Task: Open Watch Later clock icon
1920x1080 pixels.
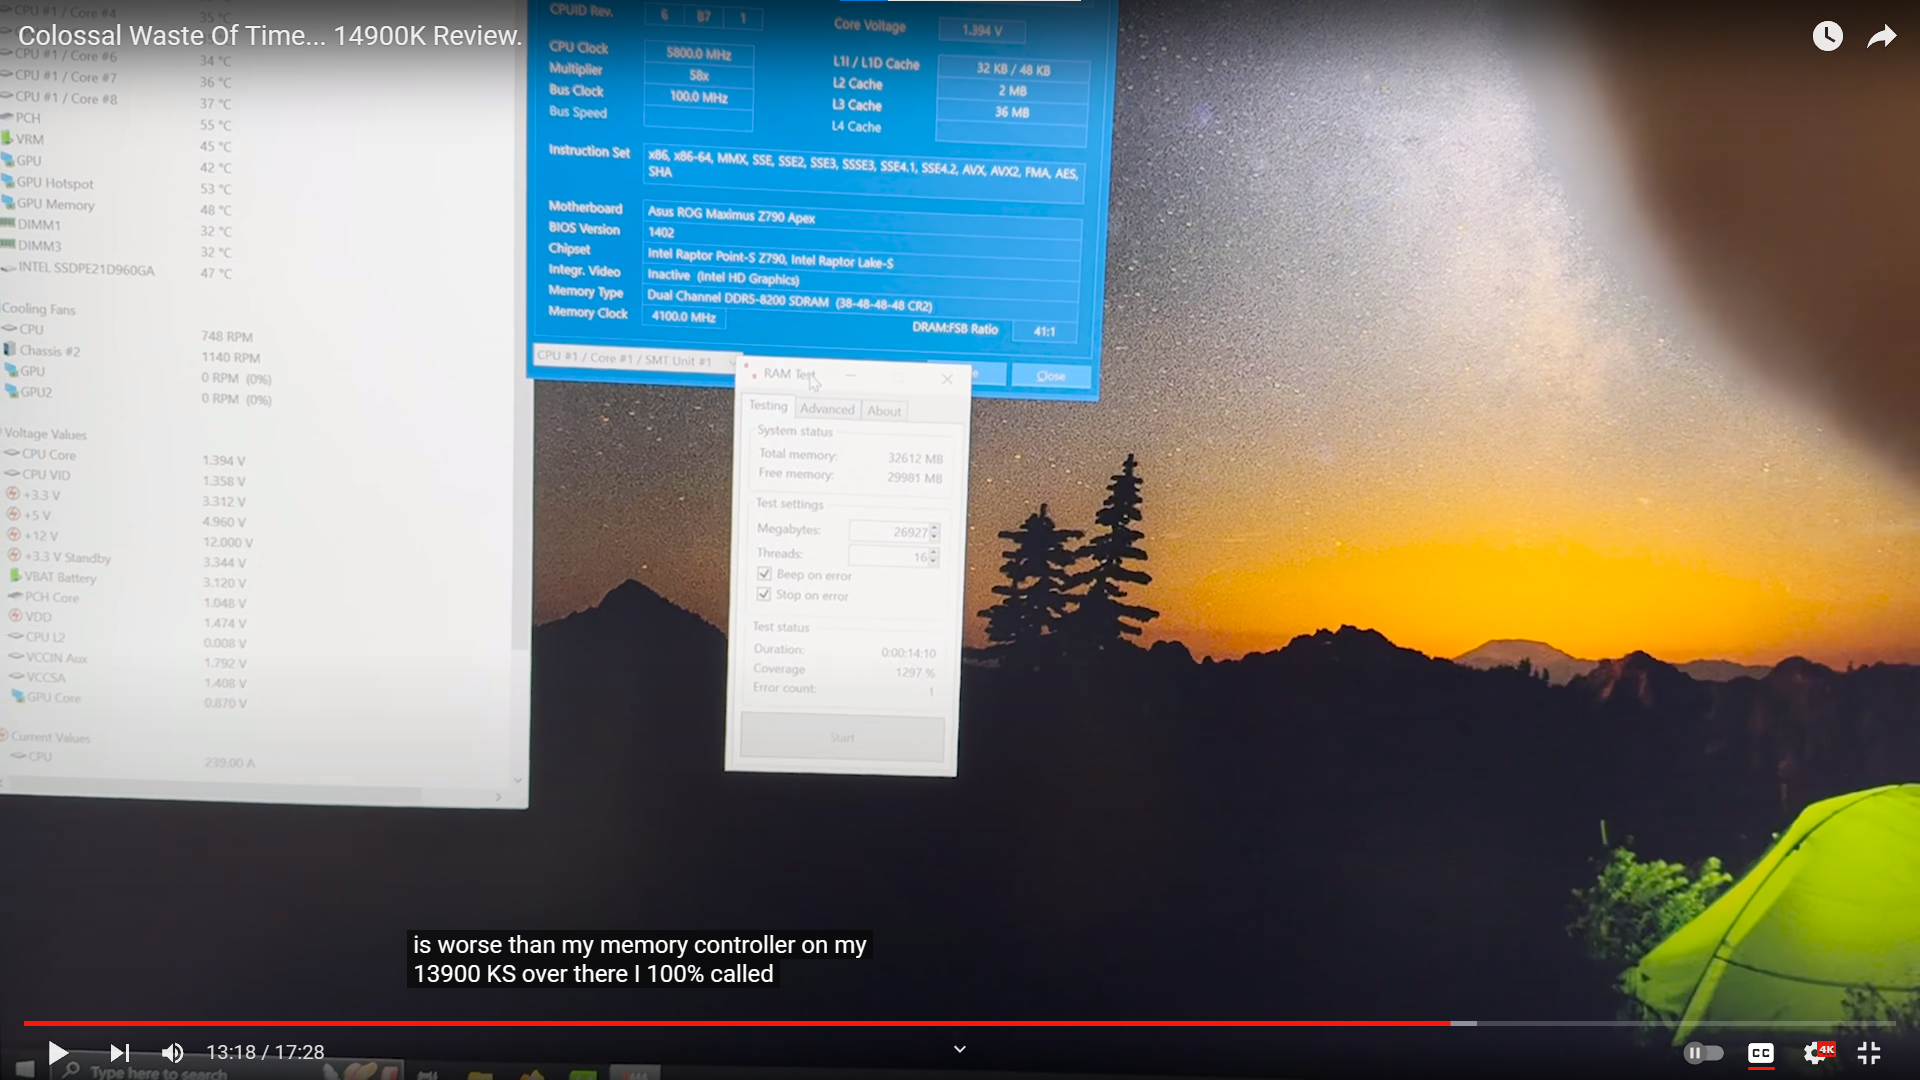Action: (x=1827, y=37)
